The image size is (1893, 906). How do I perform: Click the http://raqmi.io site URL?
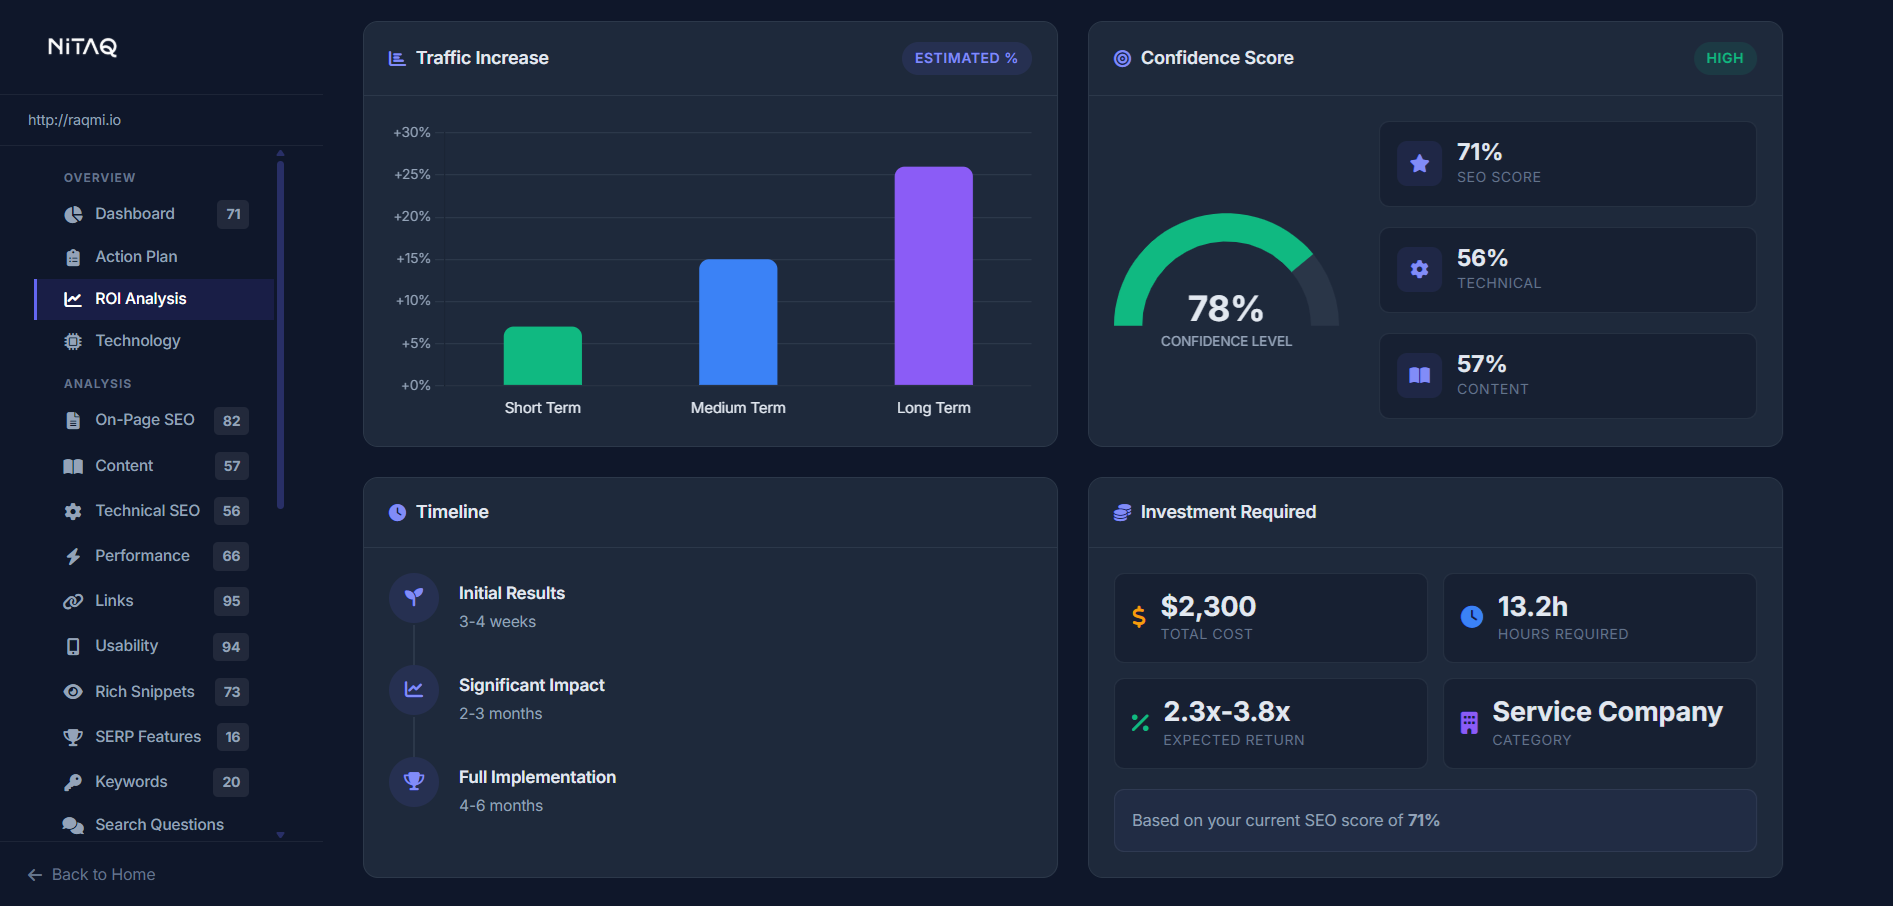pos(75,120)
